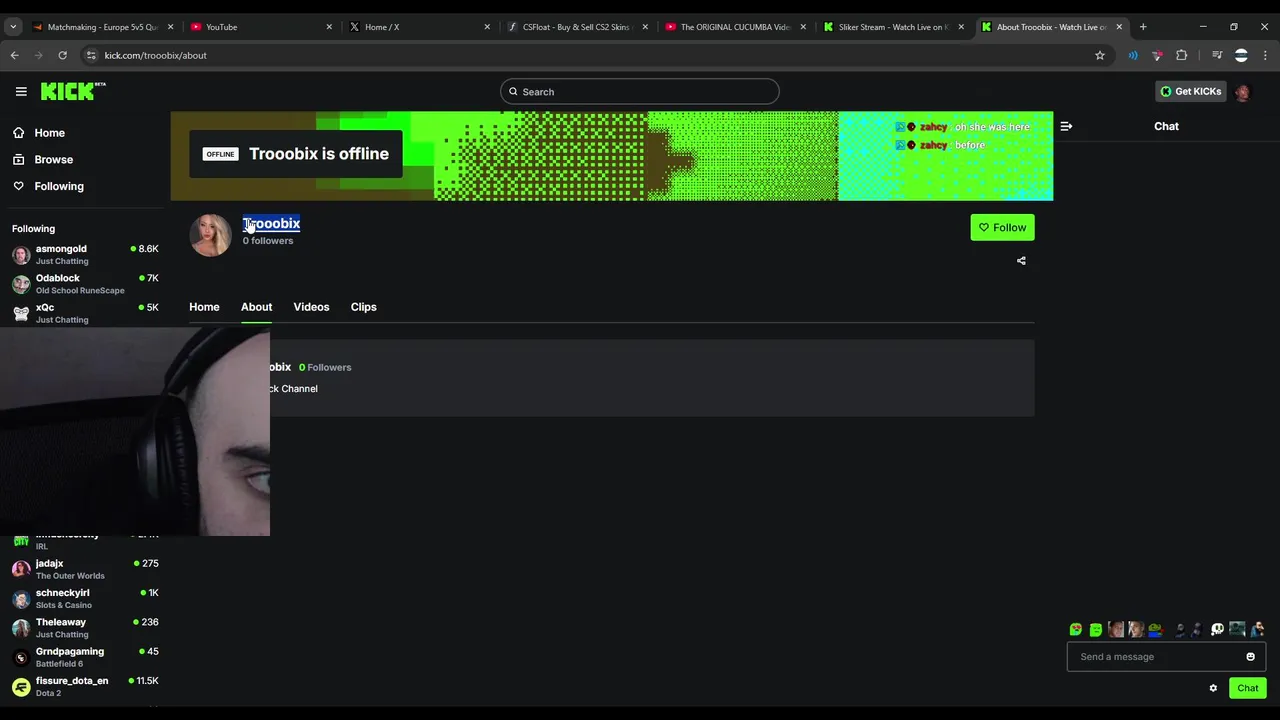
Task: Open the Clips tab
Action: tap(363, 307)
